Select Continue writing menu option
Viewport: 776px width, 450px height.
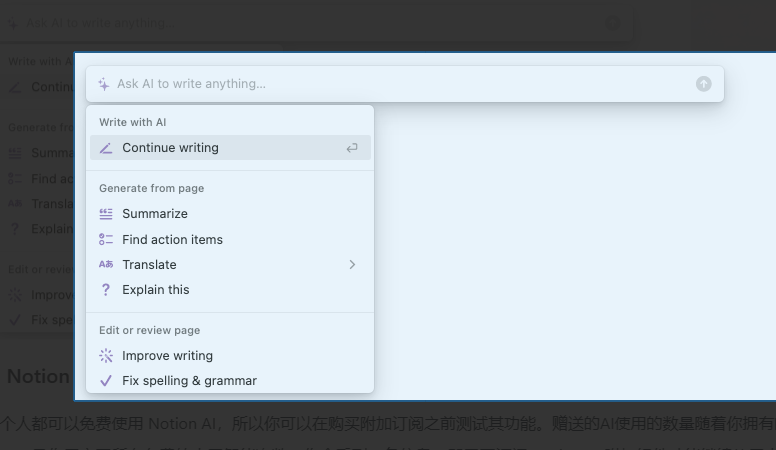click(171, 148)
